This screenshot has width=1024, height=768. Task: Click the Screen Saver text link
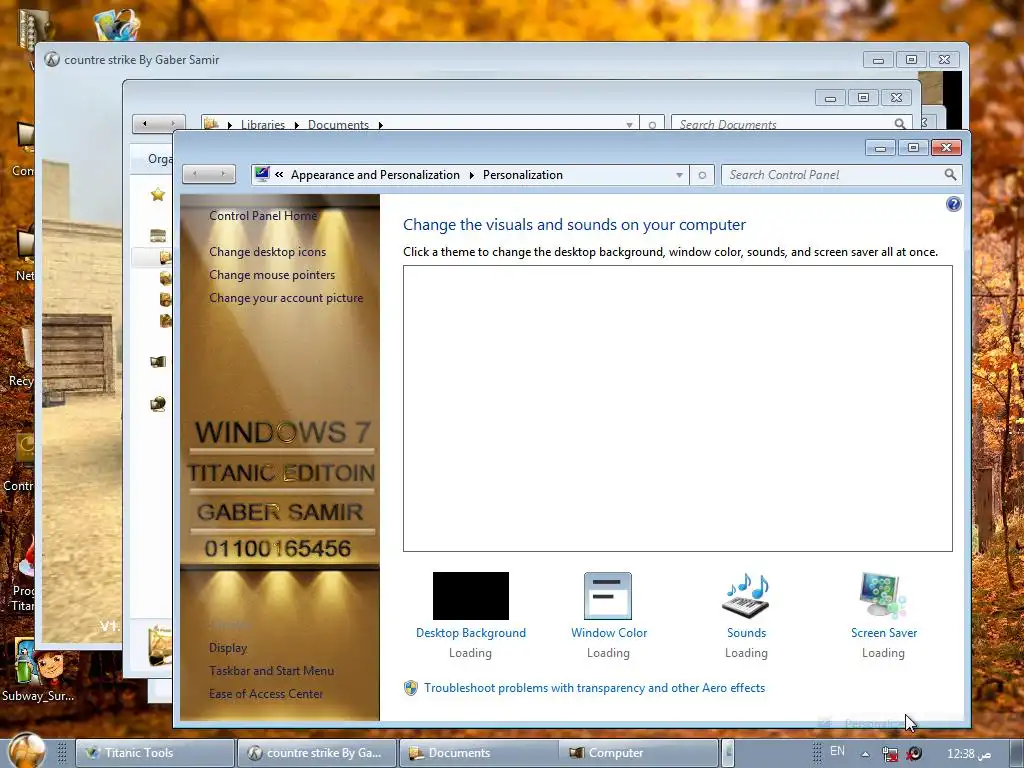pyautogui.click(x=884, y=633)
